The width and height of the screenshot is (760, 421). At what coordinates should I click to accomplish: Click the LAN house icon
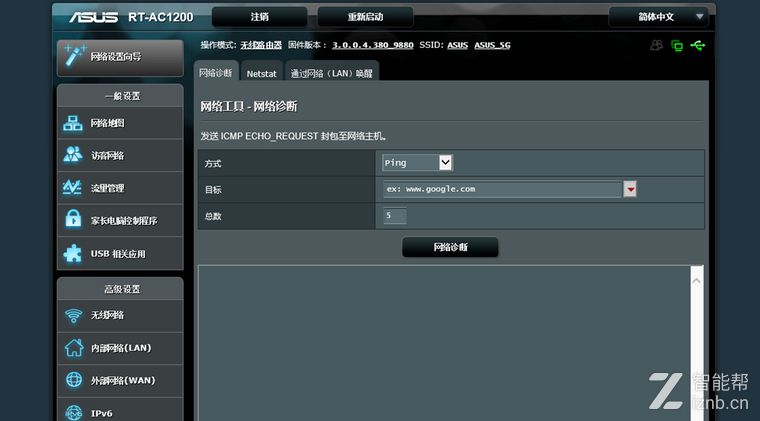tap(74, 348)
